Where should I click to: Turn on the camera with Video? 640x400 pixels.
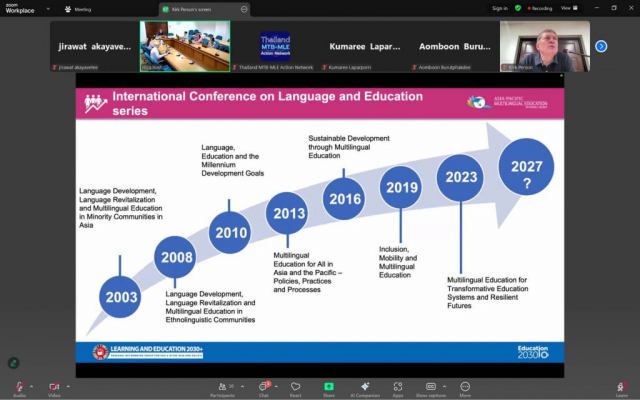[53, 386]
